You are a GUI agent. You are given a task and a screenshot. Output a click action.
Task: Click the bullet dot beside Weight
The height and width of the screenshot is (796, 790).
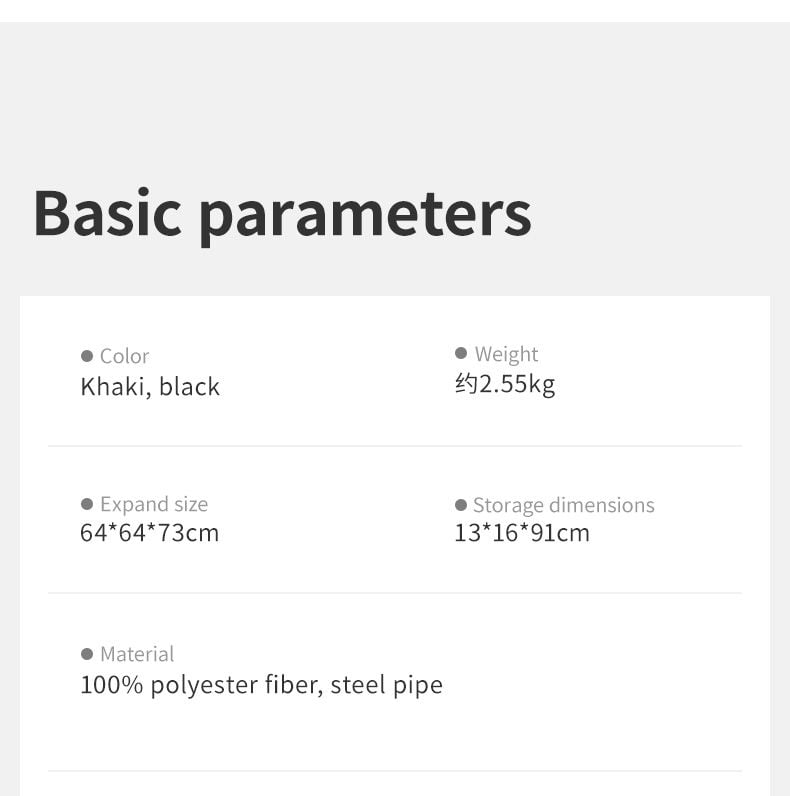461,353
